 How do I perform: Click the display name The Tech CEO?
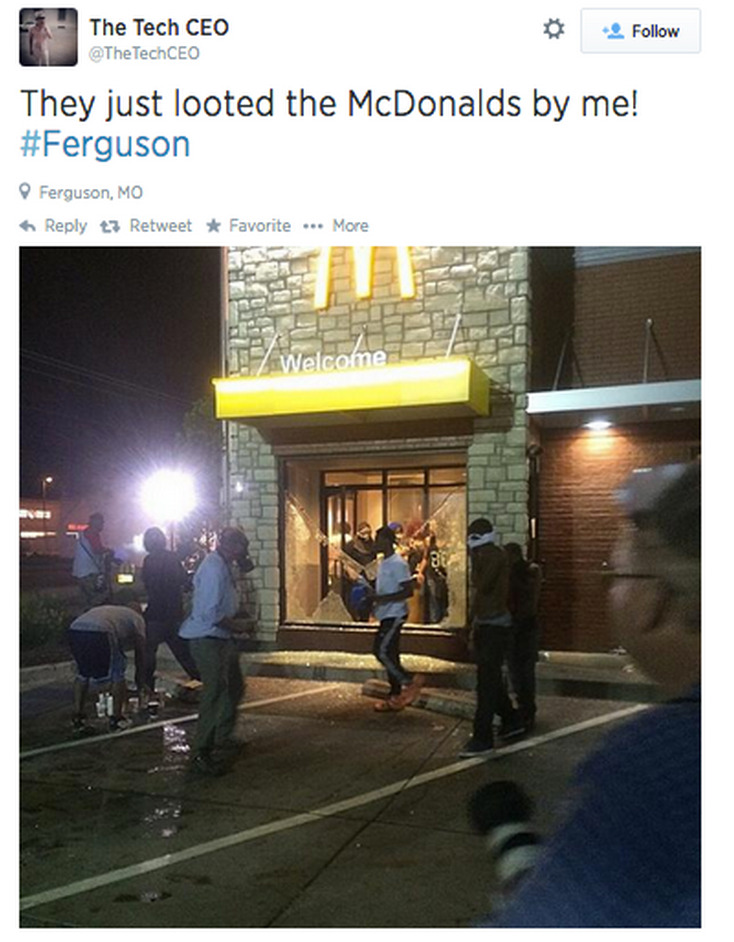pos(159,27)
